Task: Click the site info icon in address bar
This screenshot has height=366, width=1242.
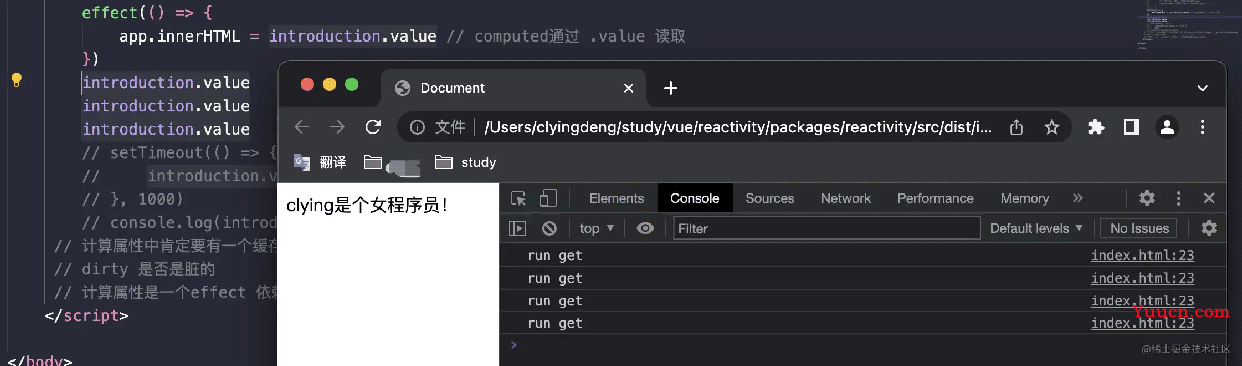Action: 418,127
